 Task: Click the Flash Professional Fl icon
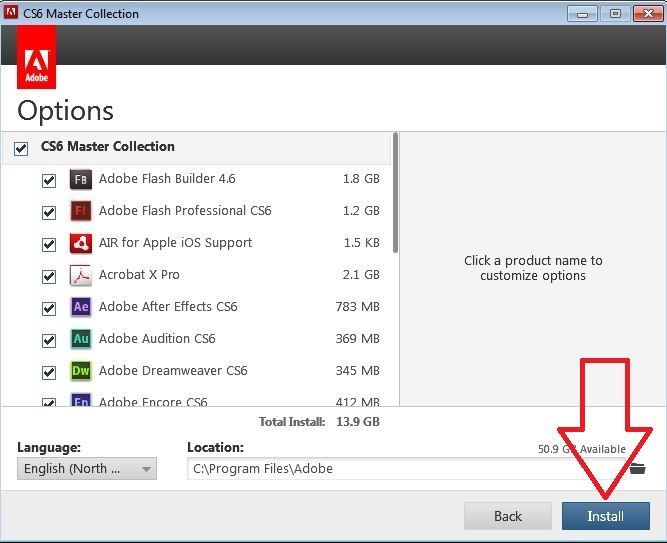tap(80, 211)
